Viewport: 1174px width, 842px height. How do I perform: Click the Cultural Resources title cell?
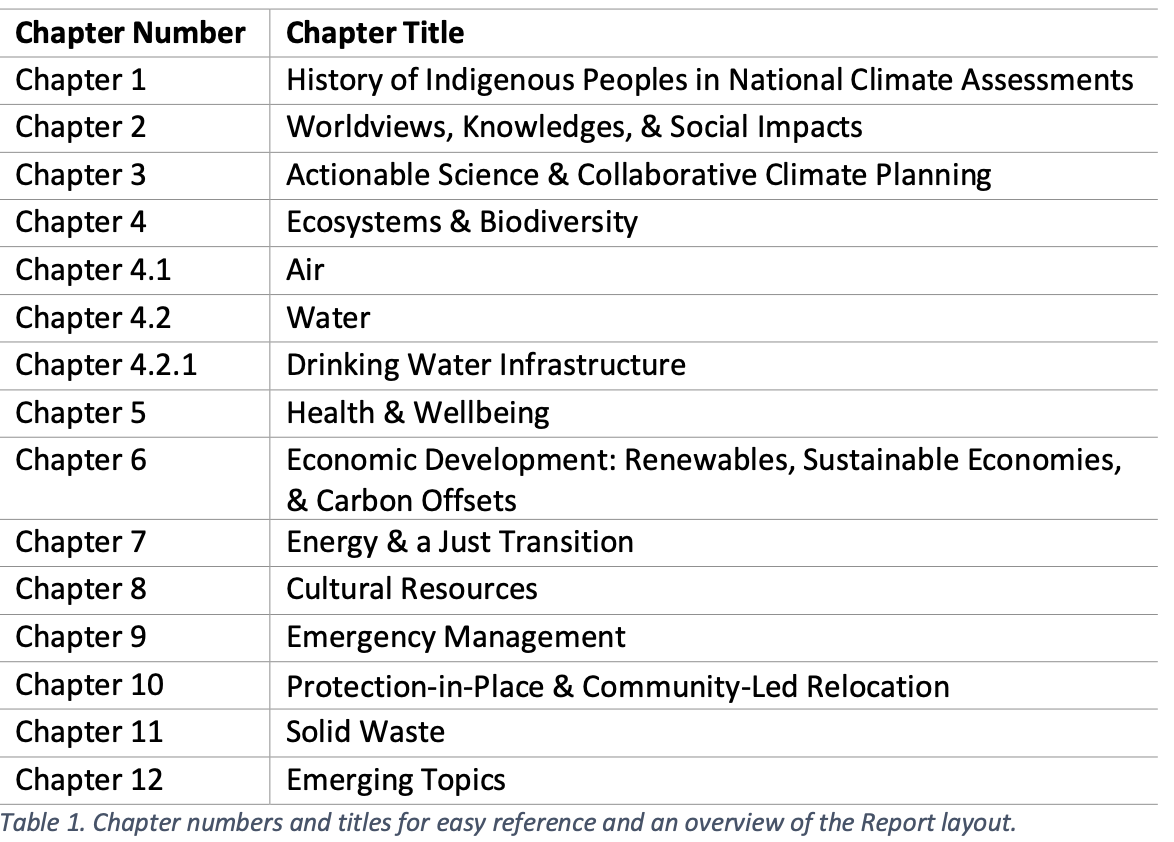pos(412,589)
